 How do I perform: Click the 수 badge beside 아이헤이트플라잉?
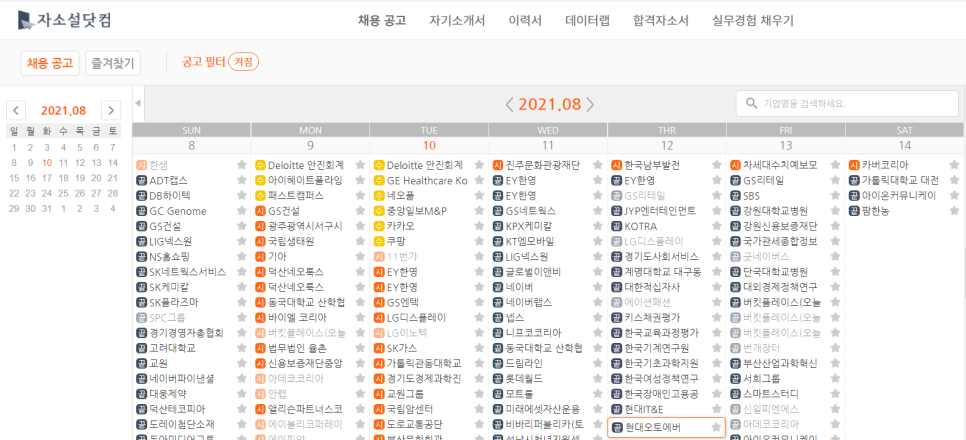(x=260, y=181)
